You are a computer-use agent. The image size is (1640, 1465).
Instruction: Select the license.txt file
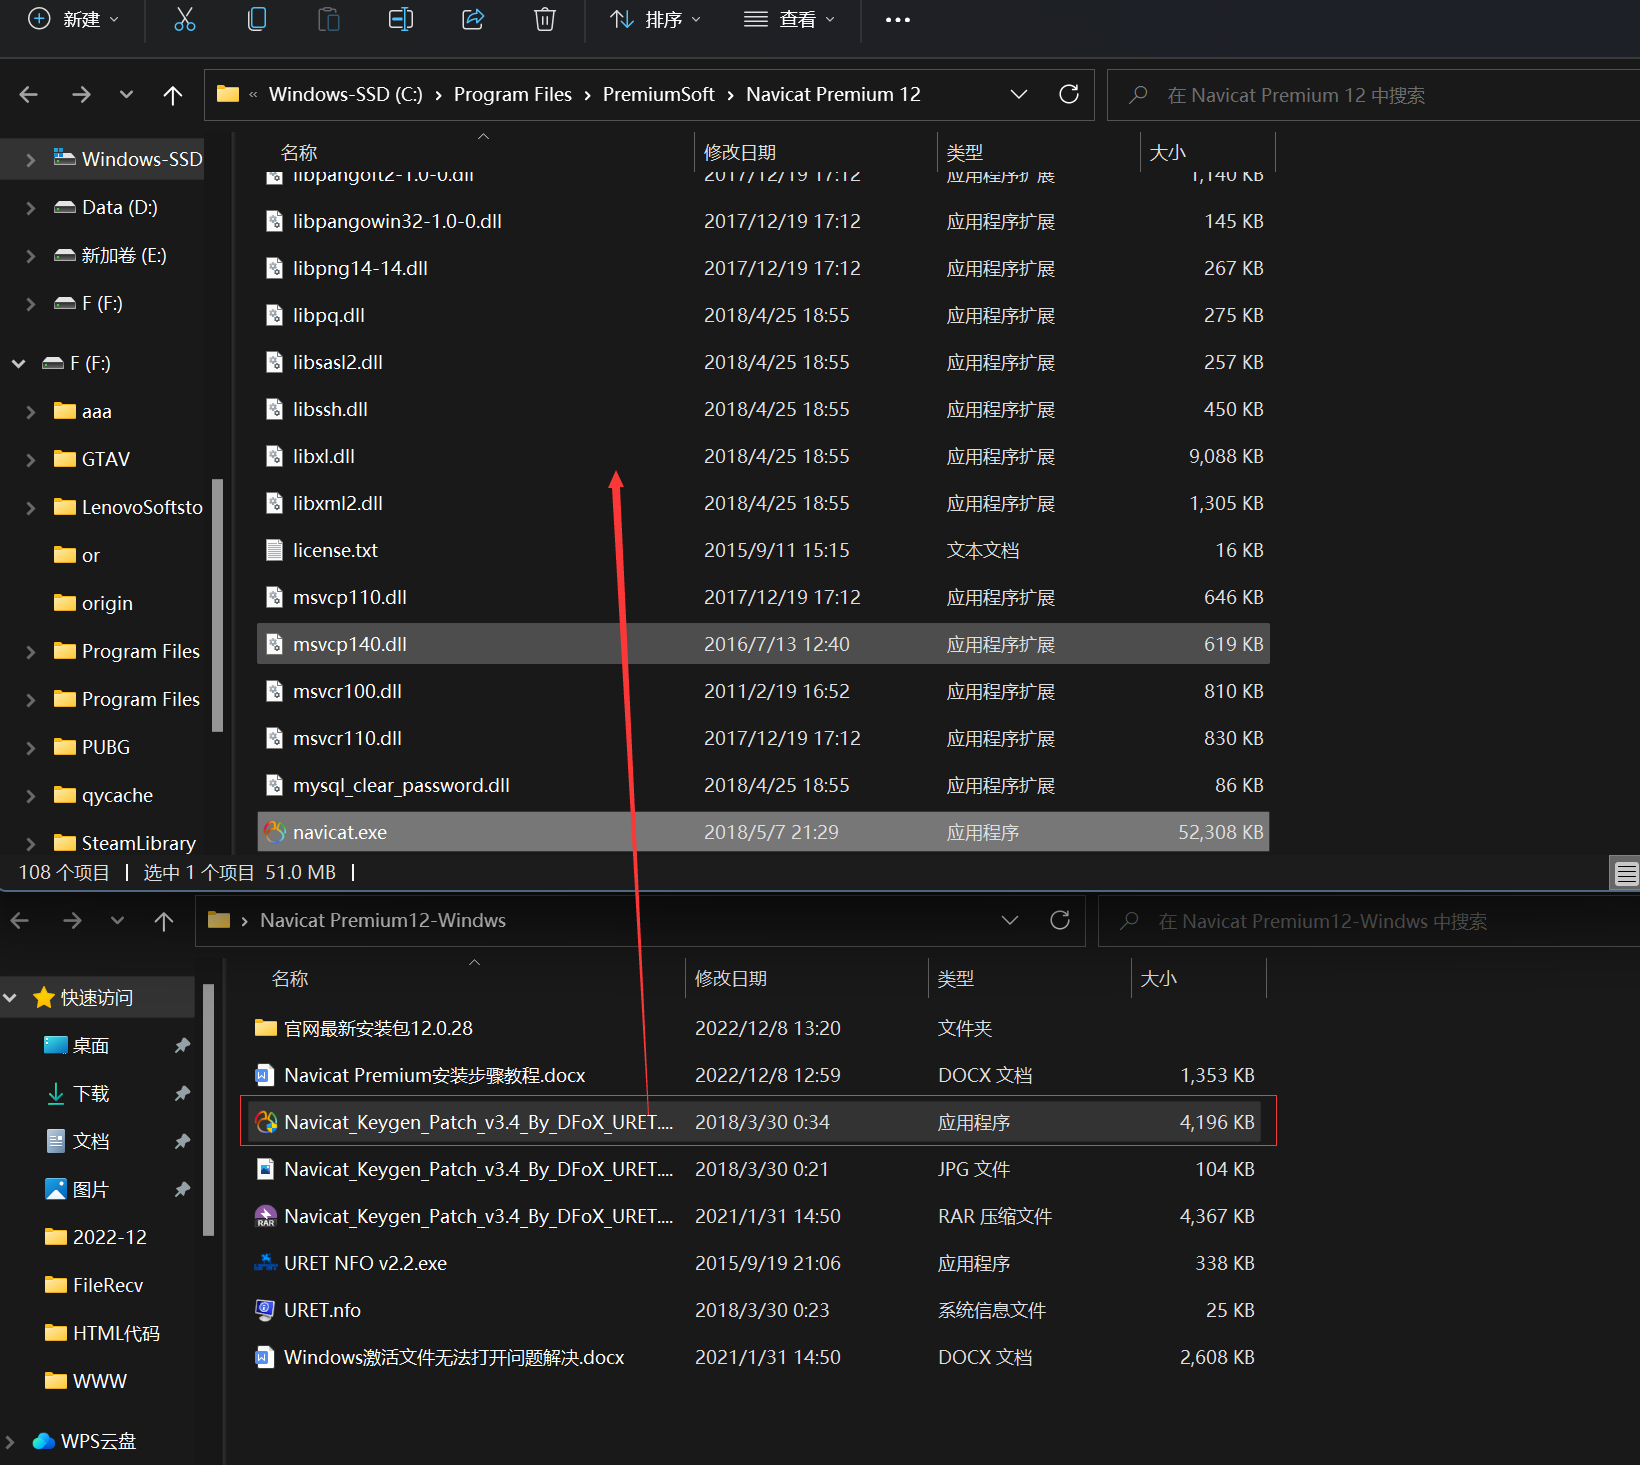335,550
